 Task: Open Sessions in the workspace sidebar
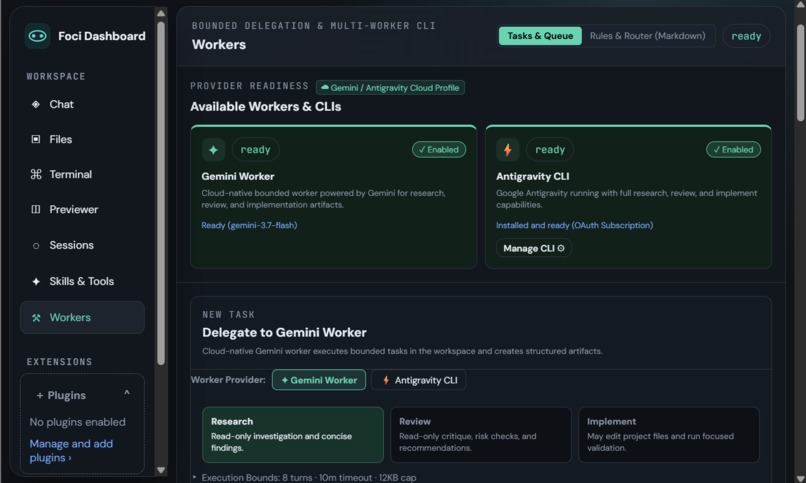pos(82,245)
